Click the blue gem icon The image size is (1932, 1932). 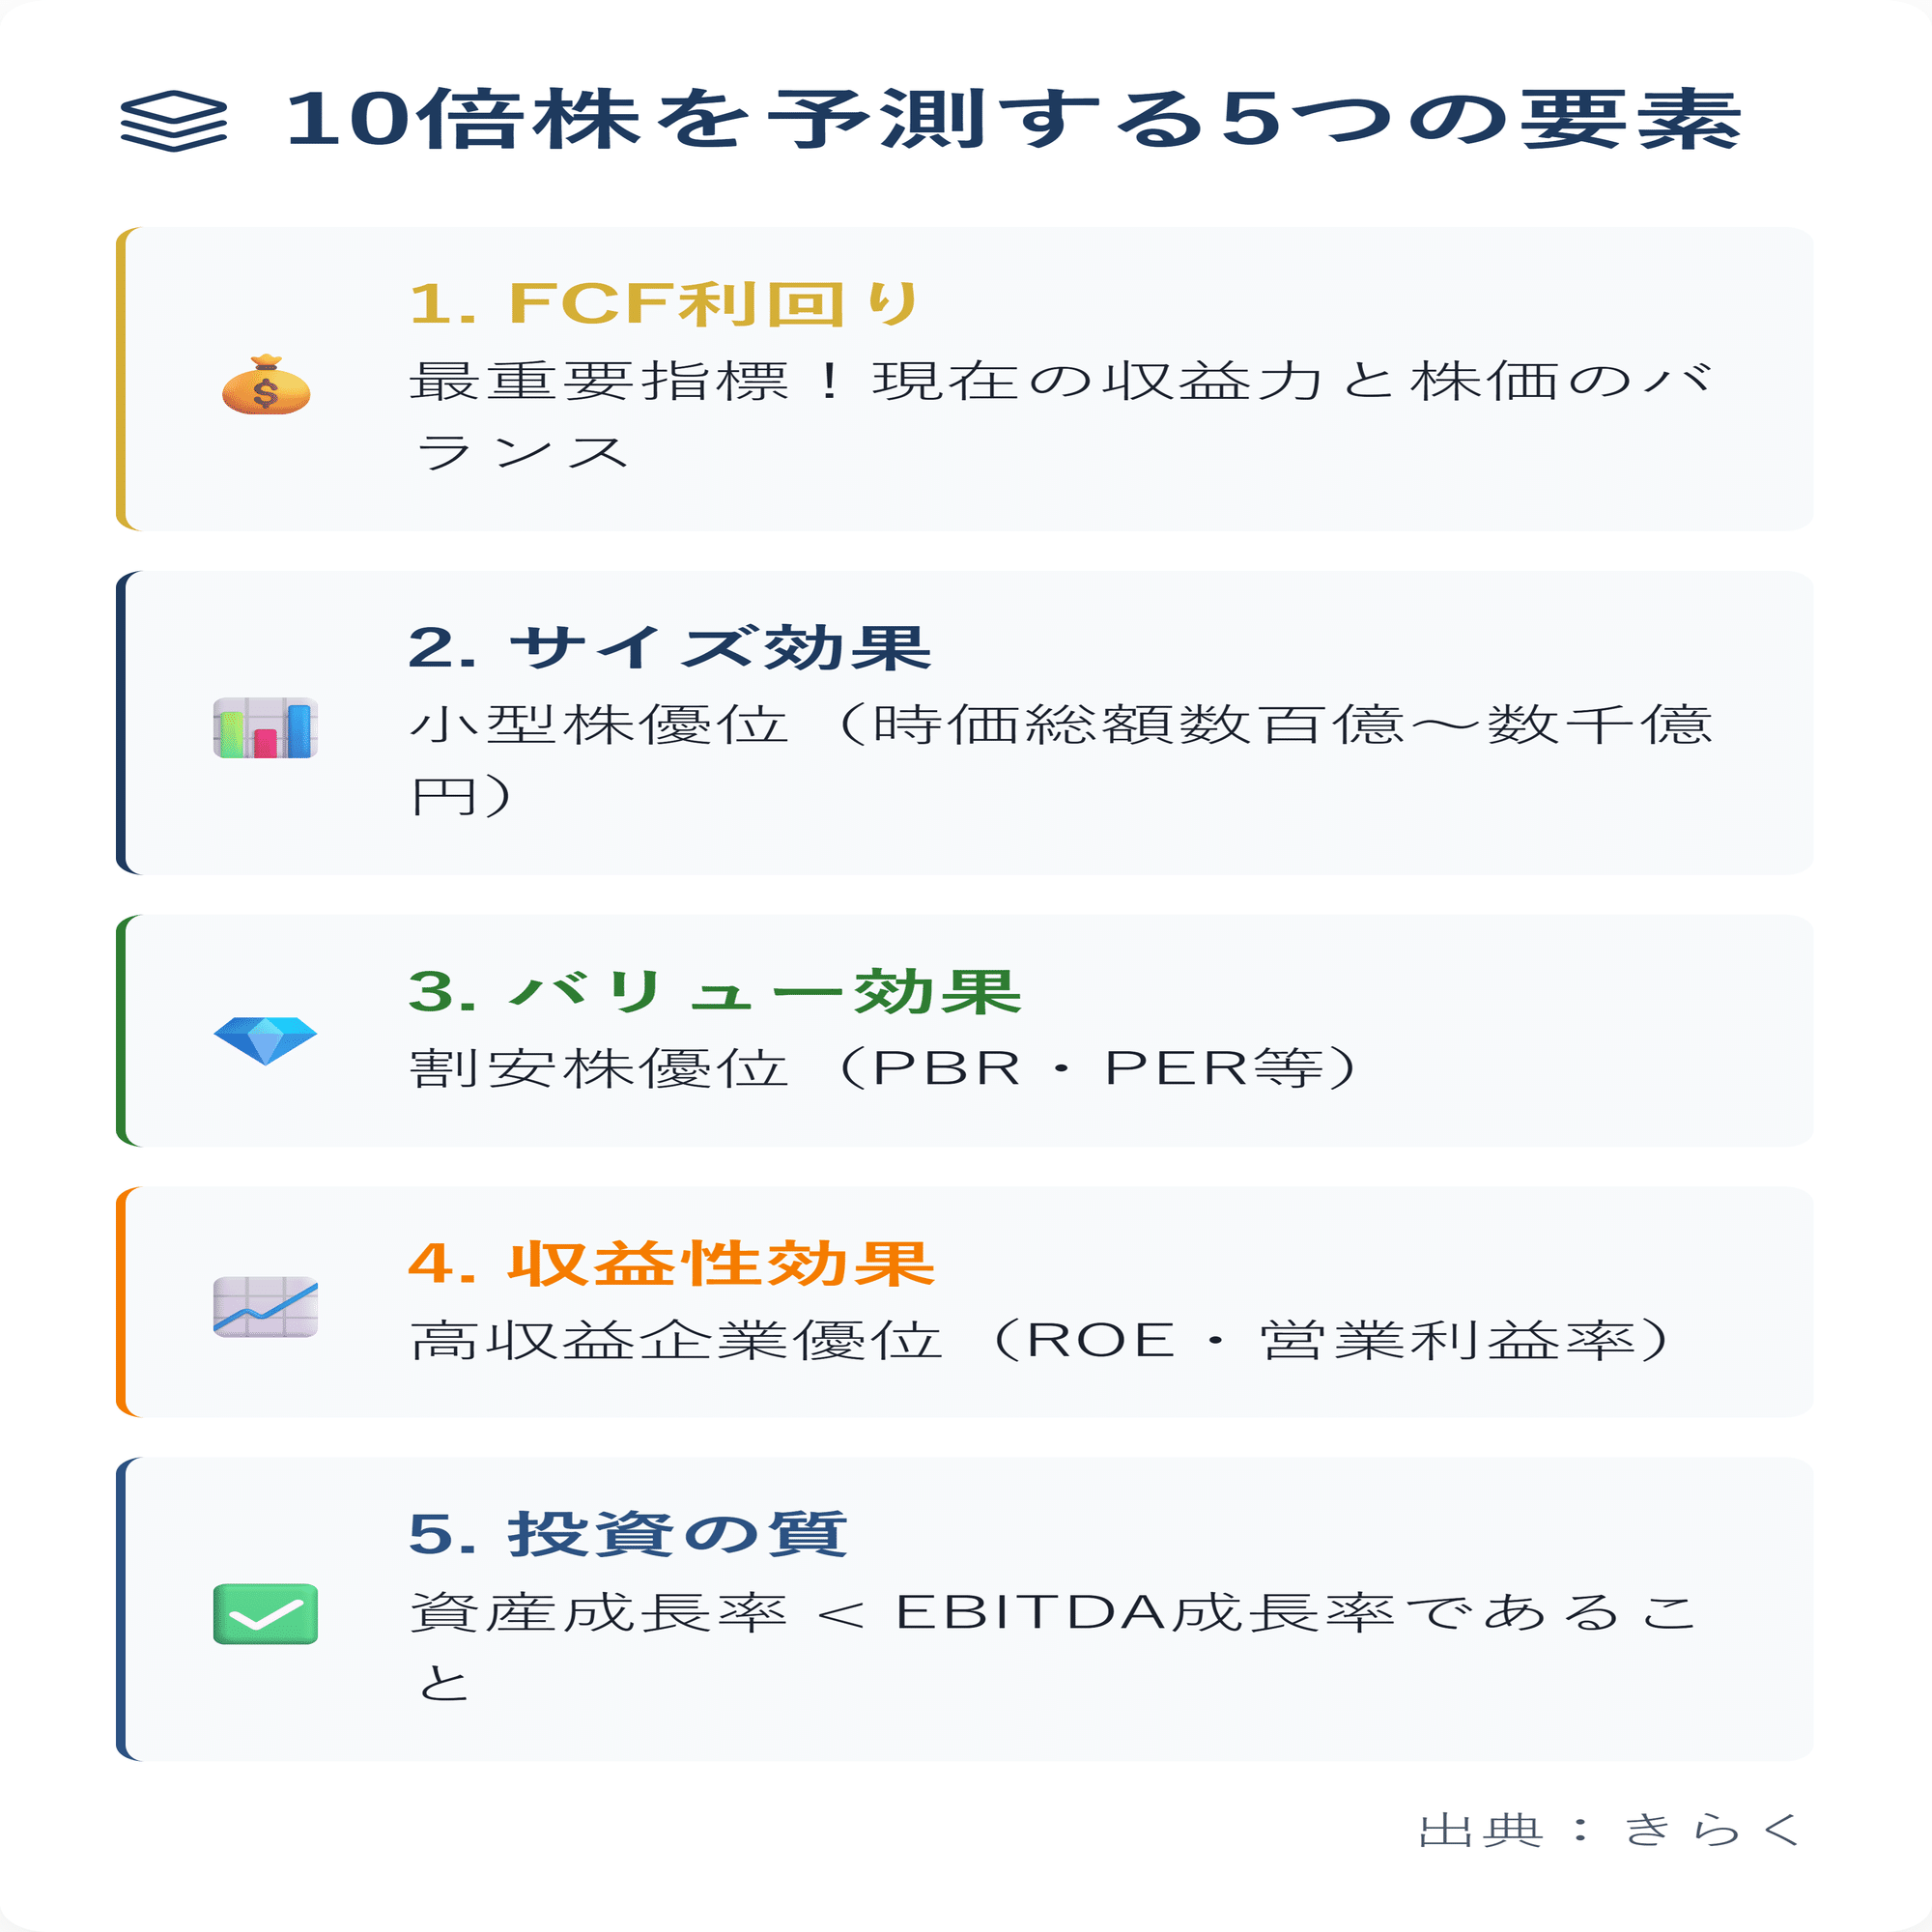coord(266,1040)
